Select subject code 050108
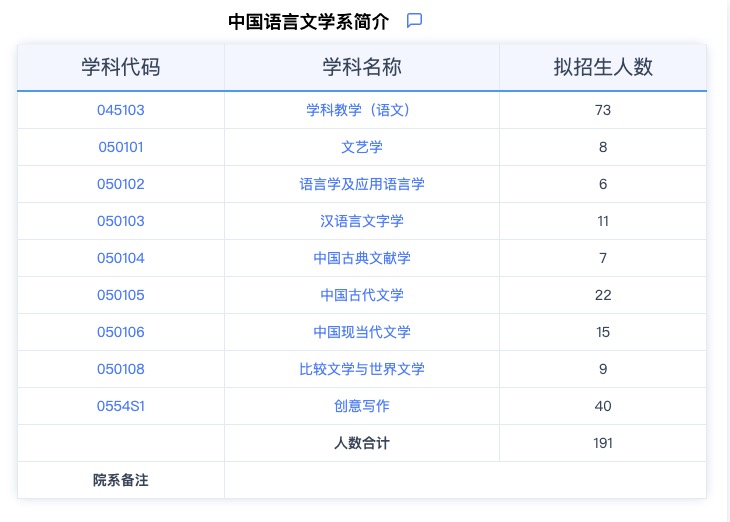730x522 pixels. [121, 369]
